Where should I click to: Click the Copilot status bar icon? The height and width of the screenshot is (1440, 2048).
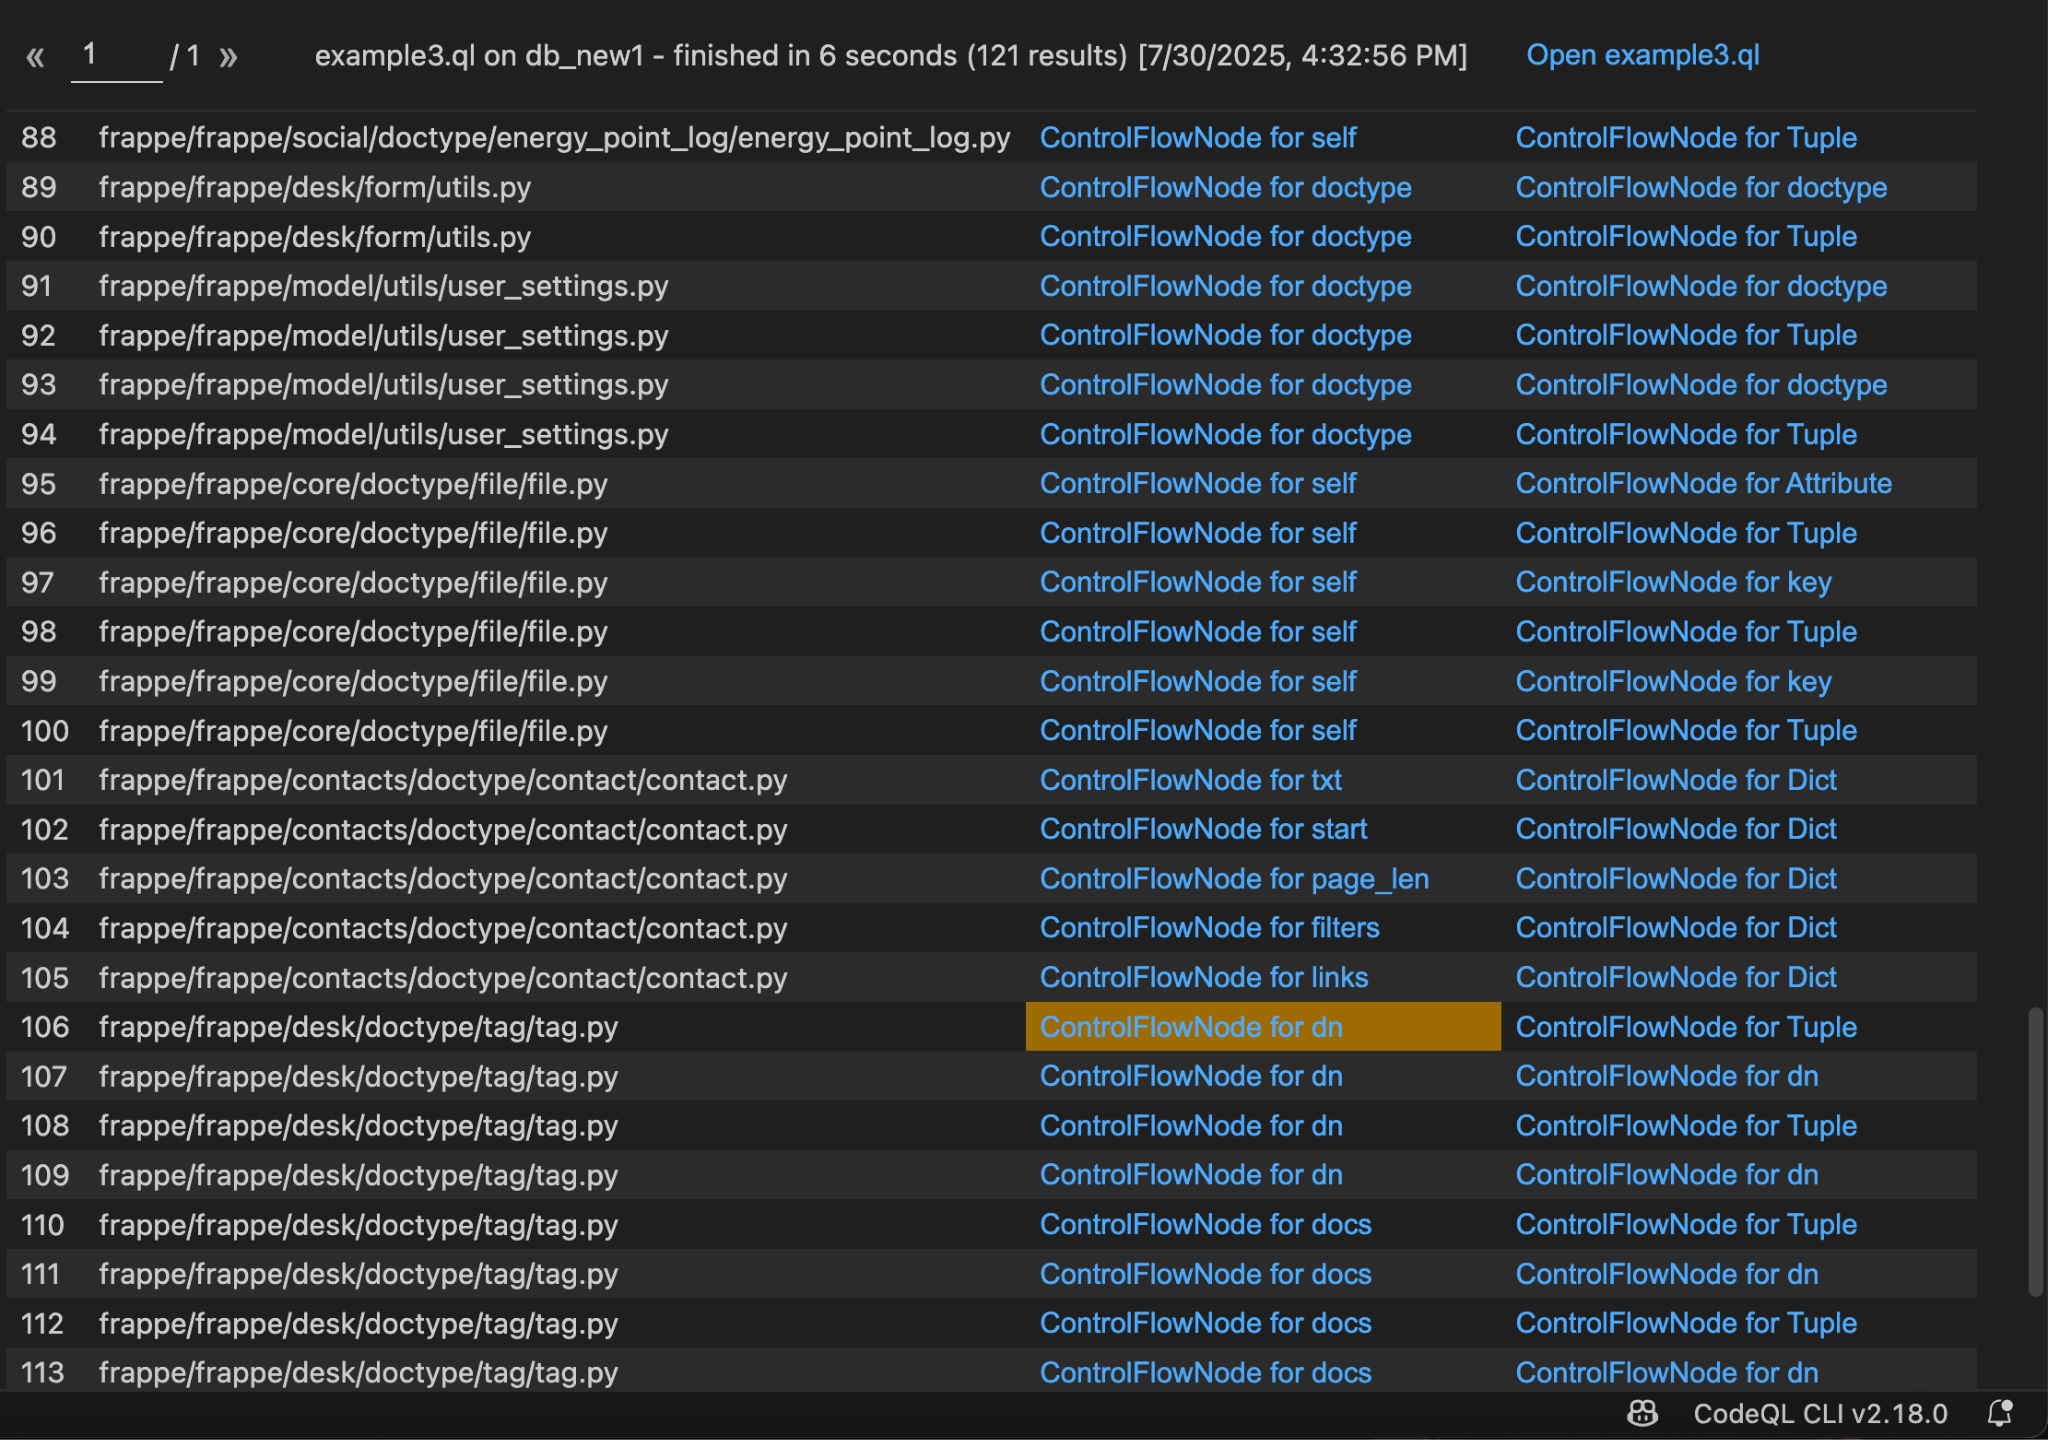tap(1642, 1413)
